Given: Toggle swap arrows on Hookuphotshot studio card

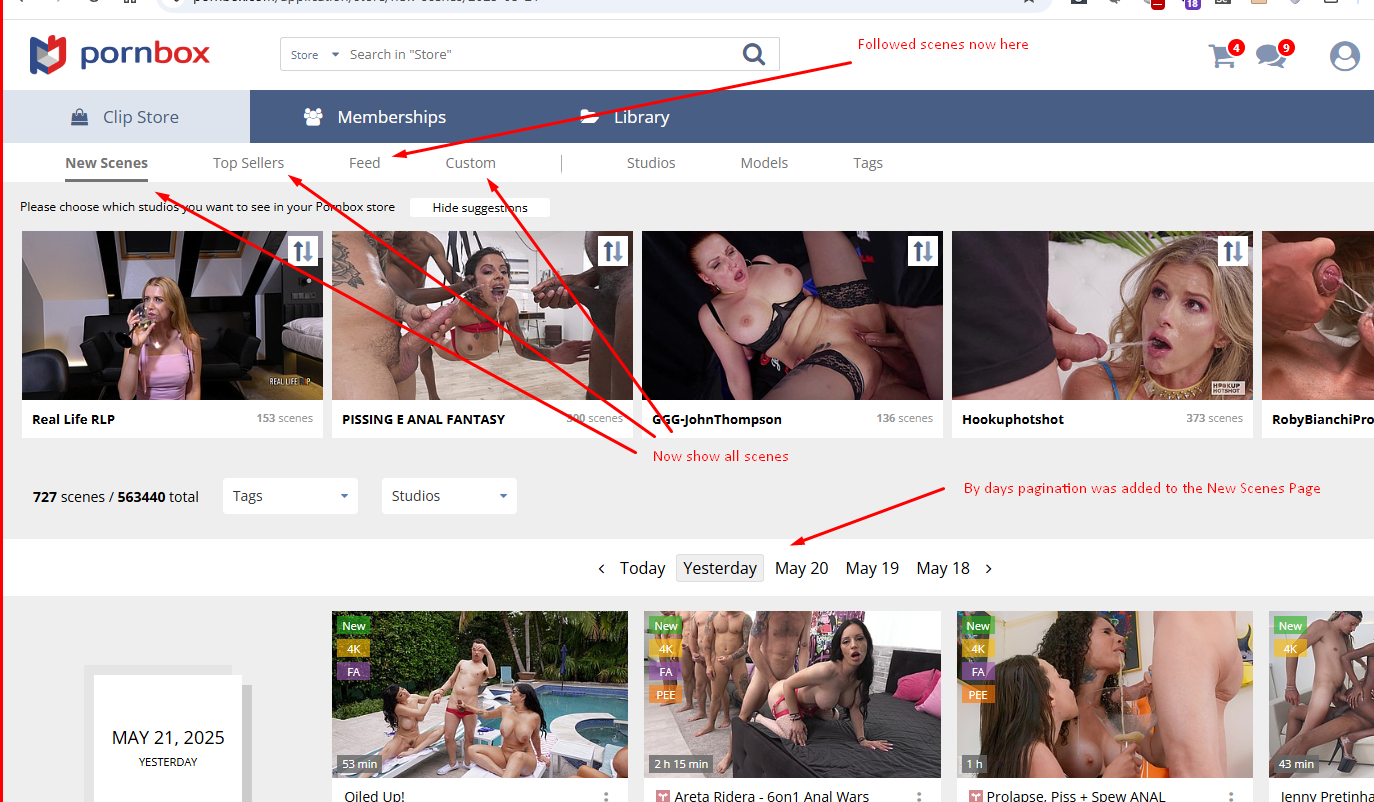Looking at the screenshot, I should tap(1233, 250).
